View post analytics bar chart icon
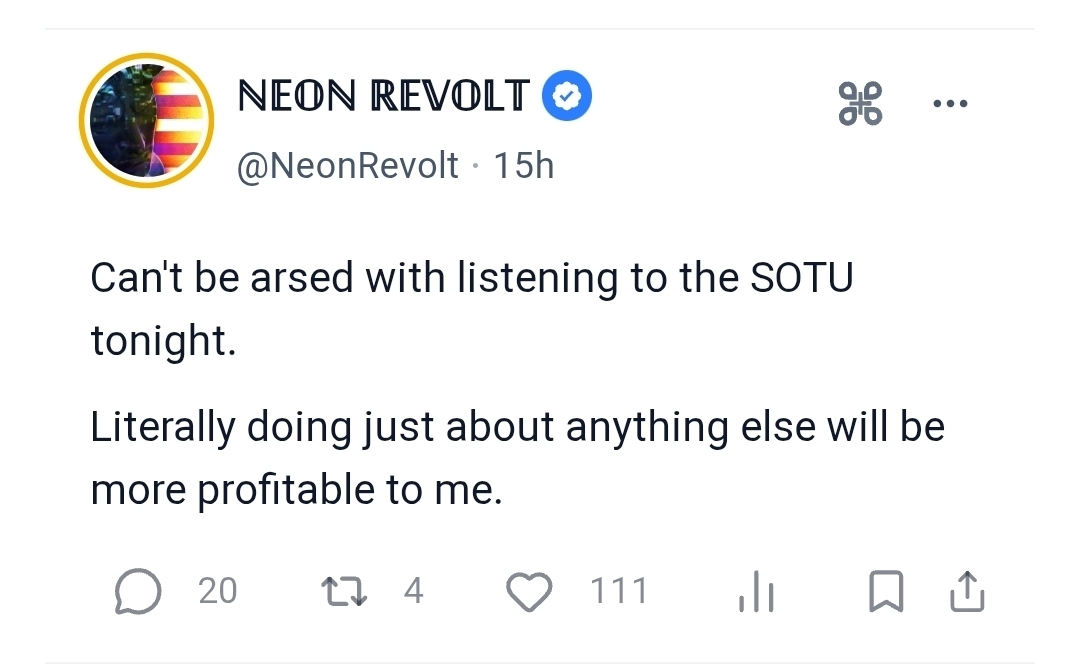This screenshot has width=1080, height=664. [756, 592]
